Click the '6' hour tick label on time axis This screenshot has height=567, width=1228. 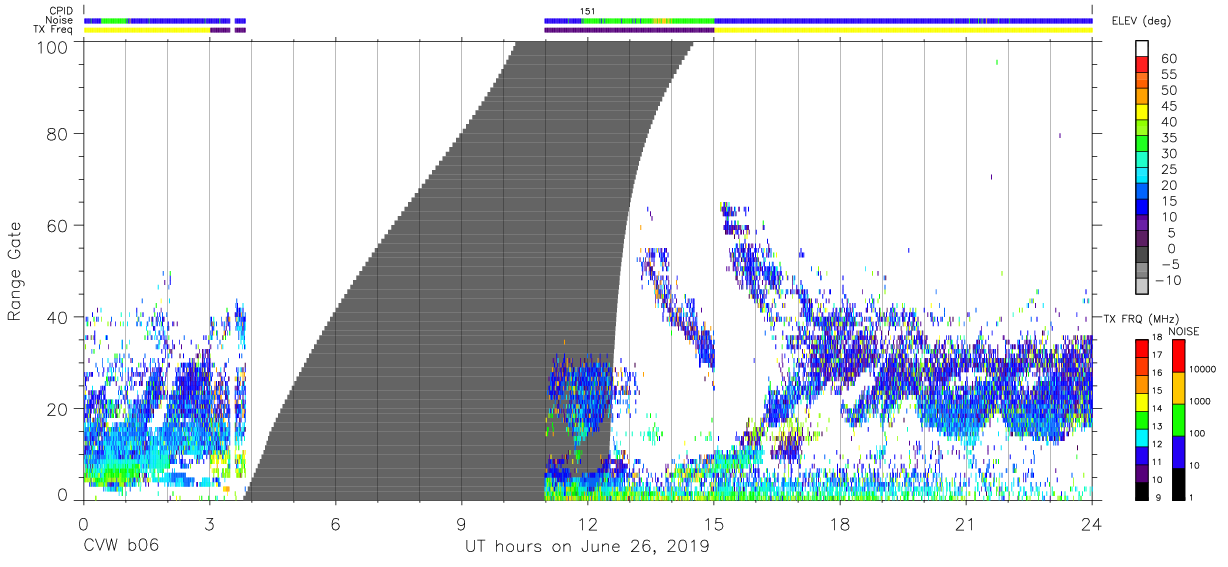335,525
